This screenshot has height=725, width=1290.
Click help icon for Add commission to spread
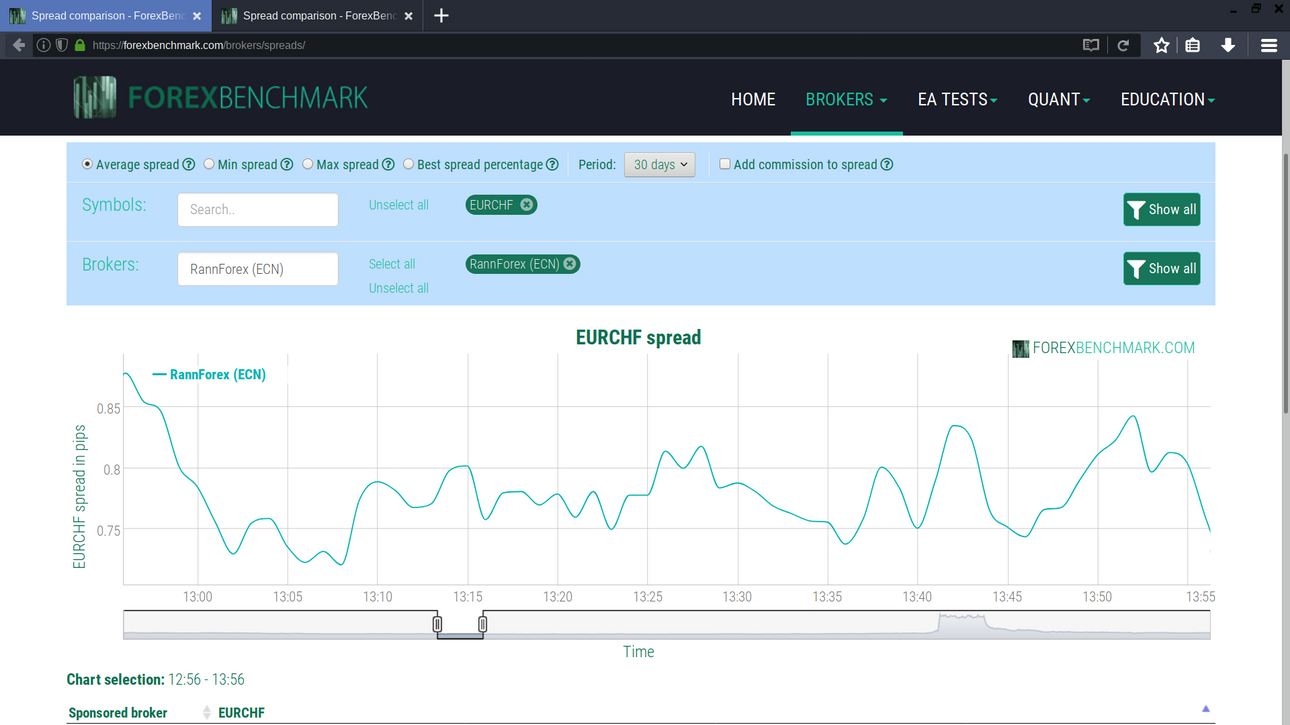tap(886, 165)
